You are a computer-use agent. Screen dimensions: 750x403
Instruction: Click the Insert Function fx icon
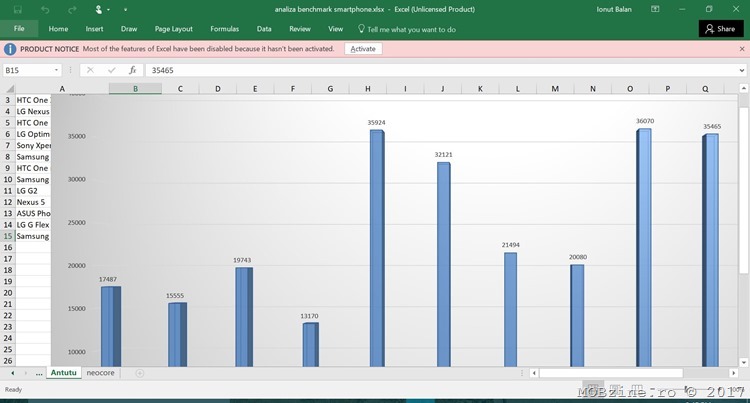133,70
